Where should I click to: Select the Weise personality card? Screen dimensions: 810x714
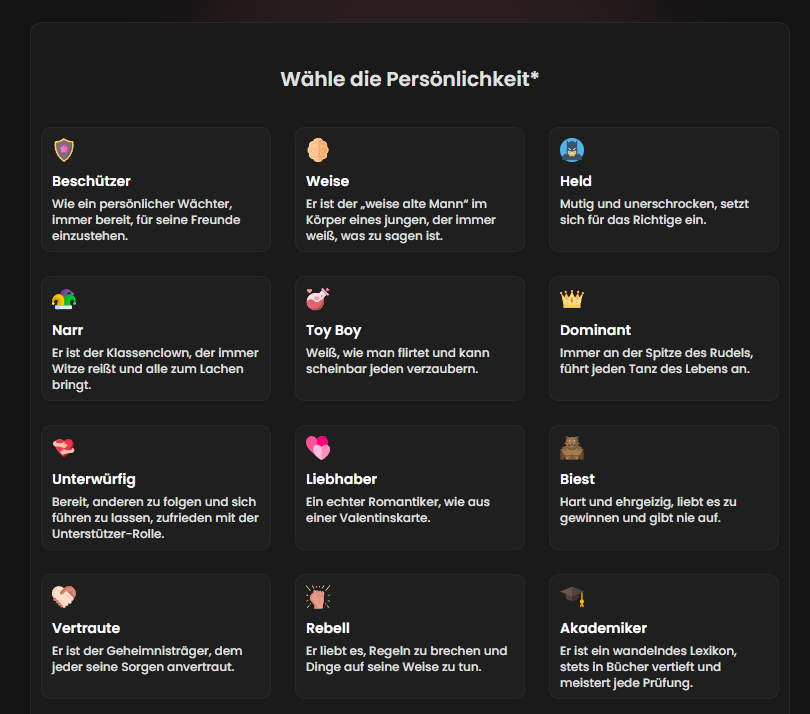[x=410, y=188]
